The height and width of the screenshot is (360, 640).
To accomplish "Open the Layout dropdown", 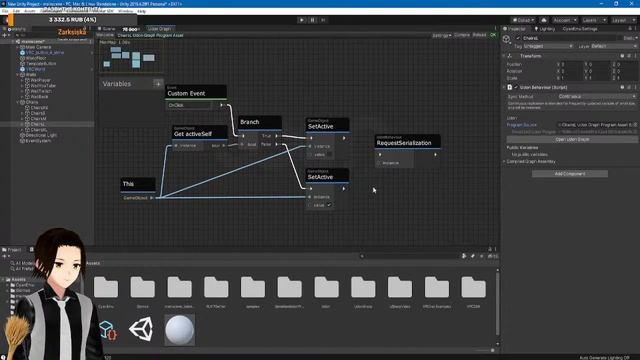I will coord(623,20).
